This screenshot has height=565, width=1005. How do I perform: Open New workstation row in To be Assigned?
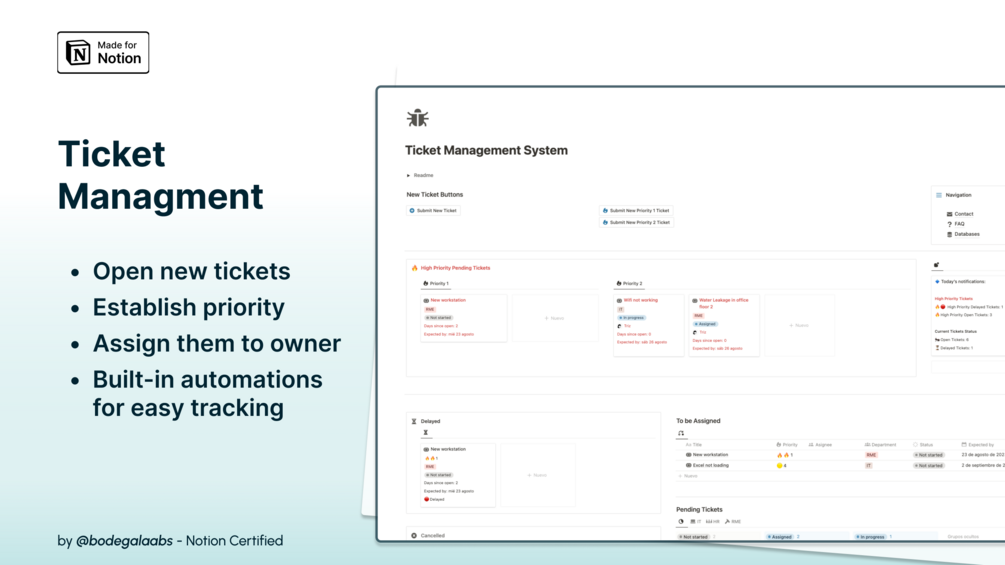[x=710, y=455]
